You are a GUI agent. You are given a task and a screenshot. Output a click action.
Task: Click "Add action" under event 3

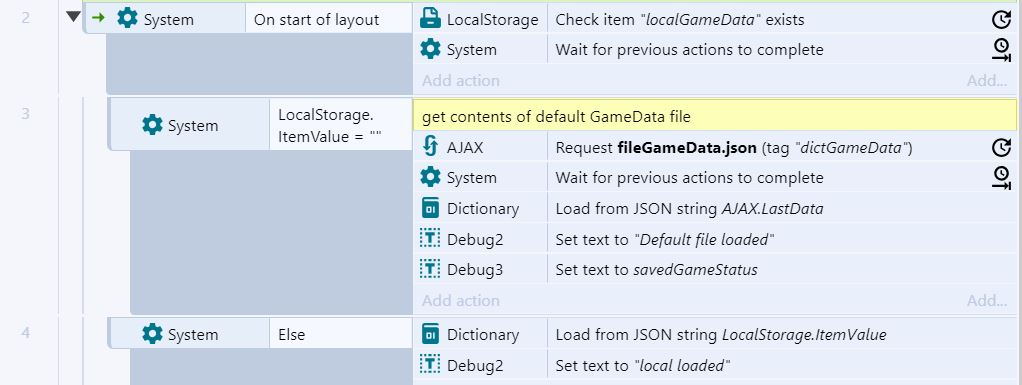tap(461, 300)
